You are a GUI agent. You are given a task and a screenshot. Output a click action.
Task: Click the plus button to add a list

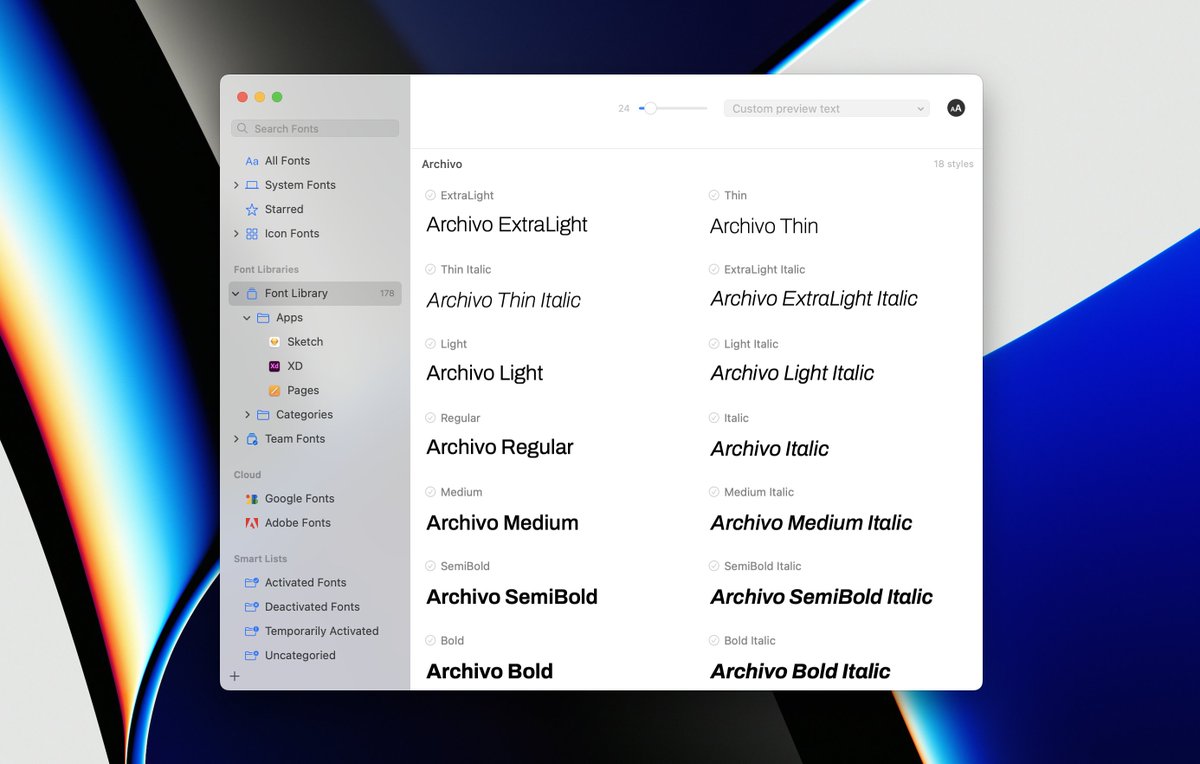(235, 677)
